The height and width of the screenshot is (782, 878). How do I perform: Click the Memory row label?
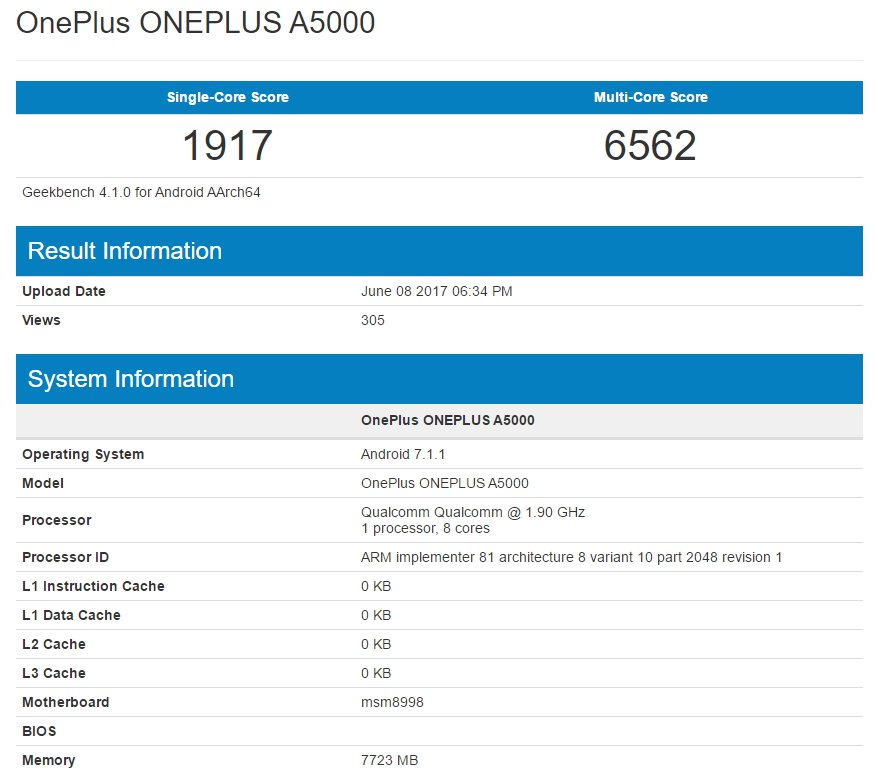(49, 761)
